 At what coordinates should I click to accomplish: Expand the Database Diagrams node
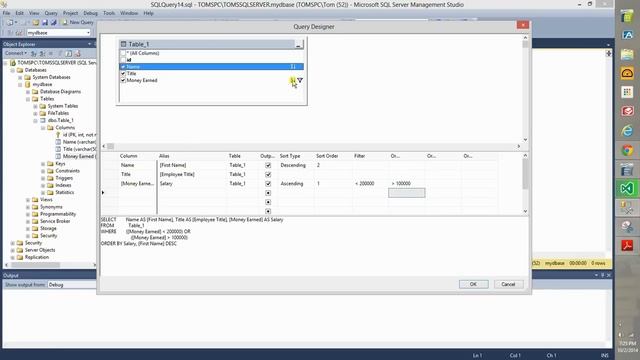[28, 92]
